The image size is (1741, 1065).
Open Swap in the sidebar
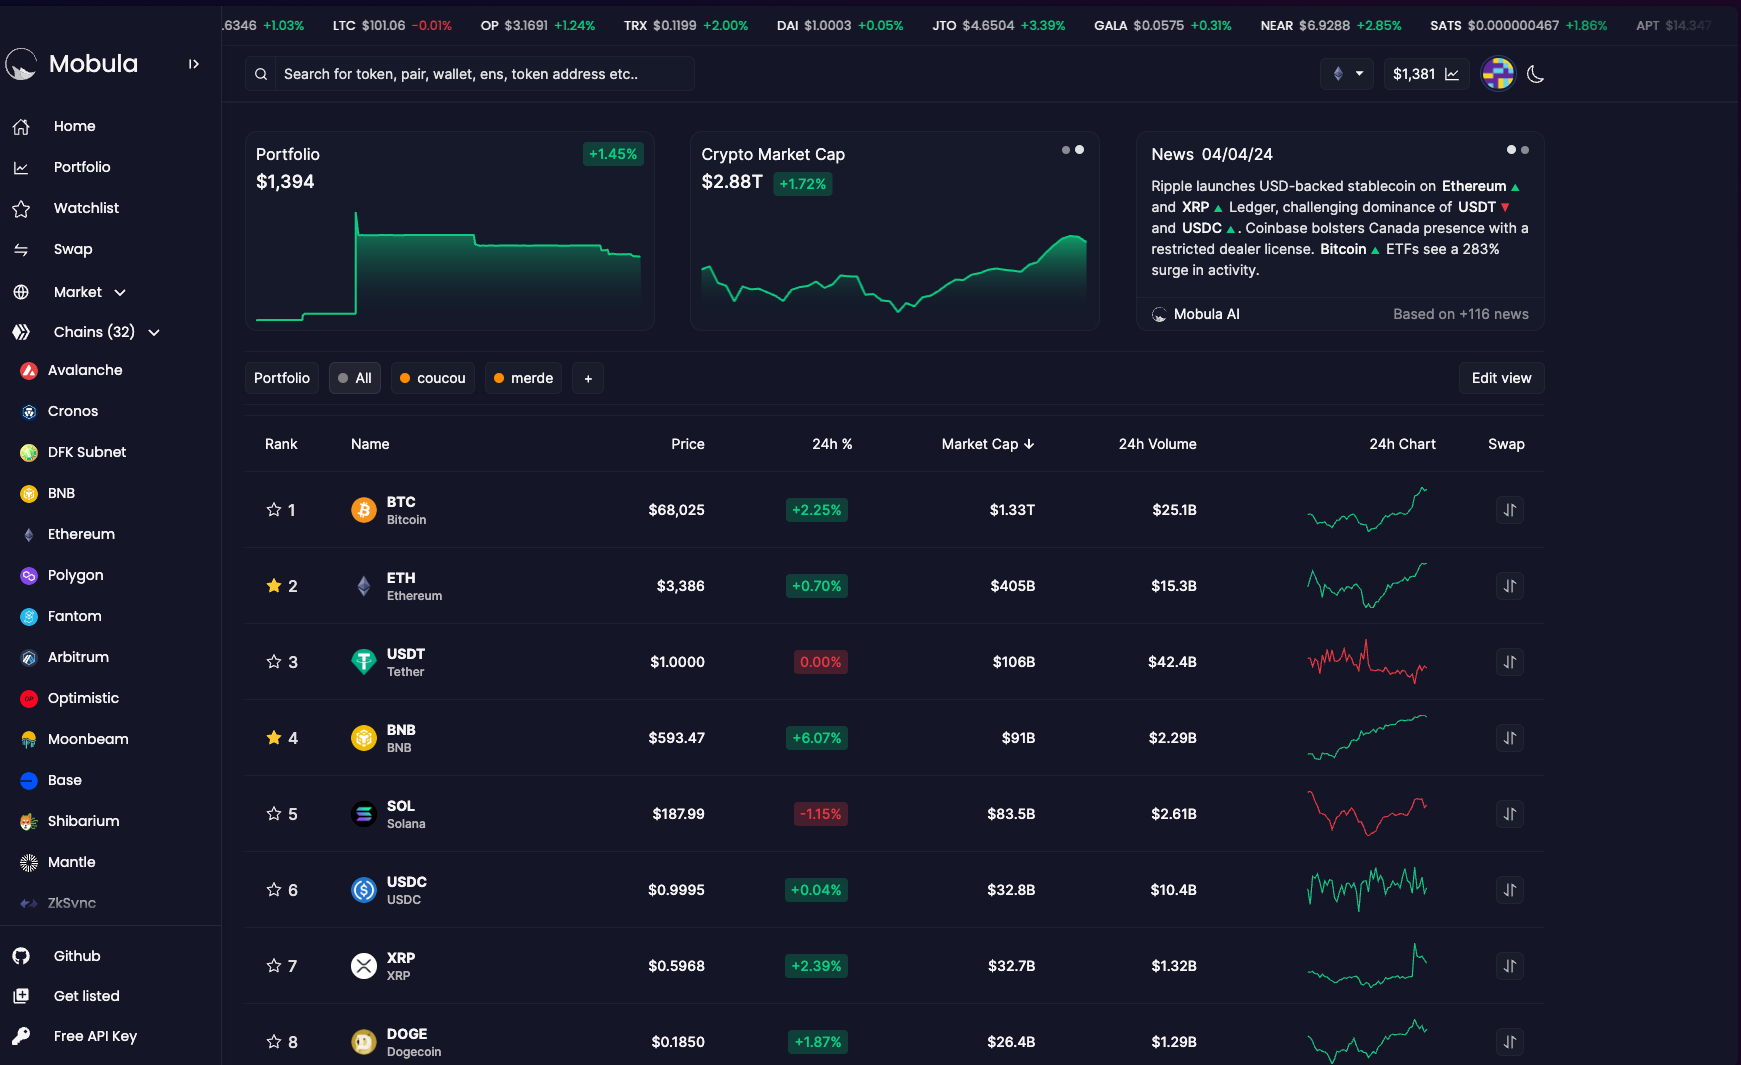click(x=73, y=249)
